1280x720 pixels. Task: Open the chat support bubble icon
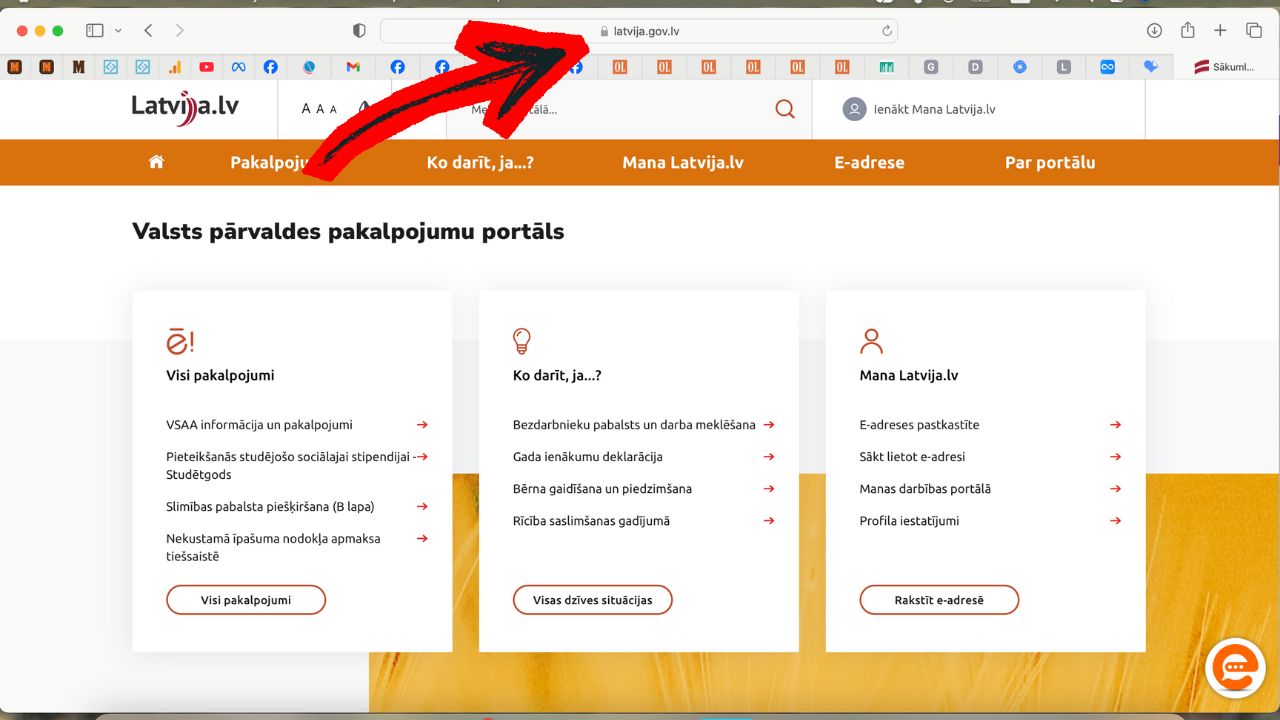click(1235, 668)
